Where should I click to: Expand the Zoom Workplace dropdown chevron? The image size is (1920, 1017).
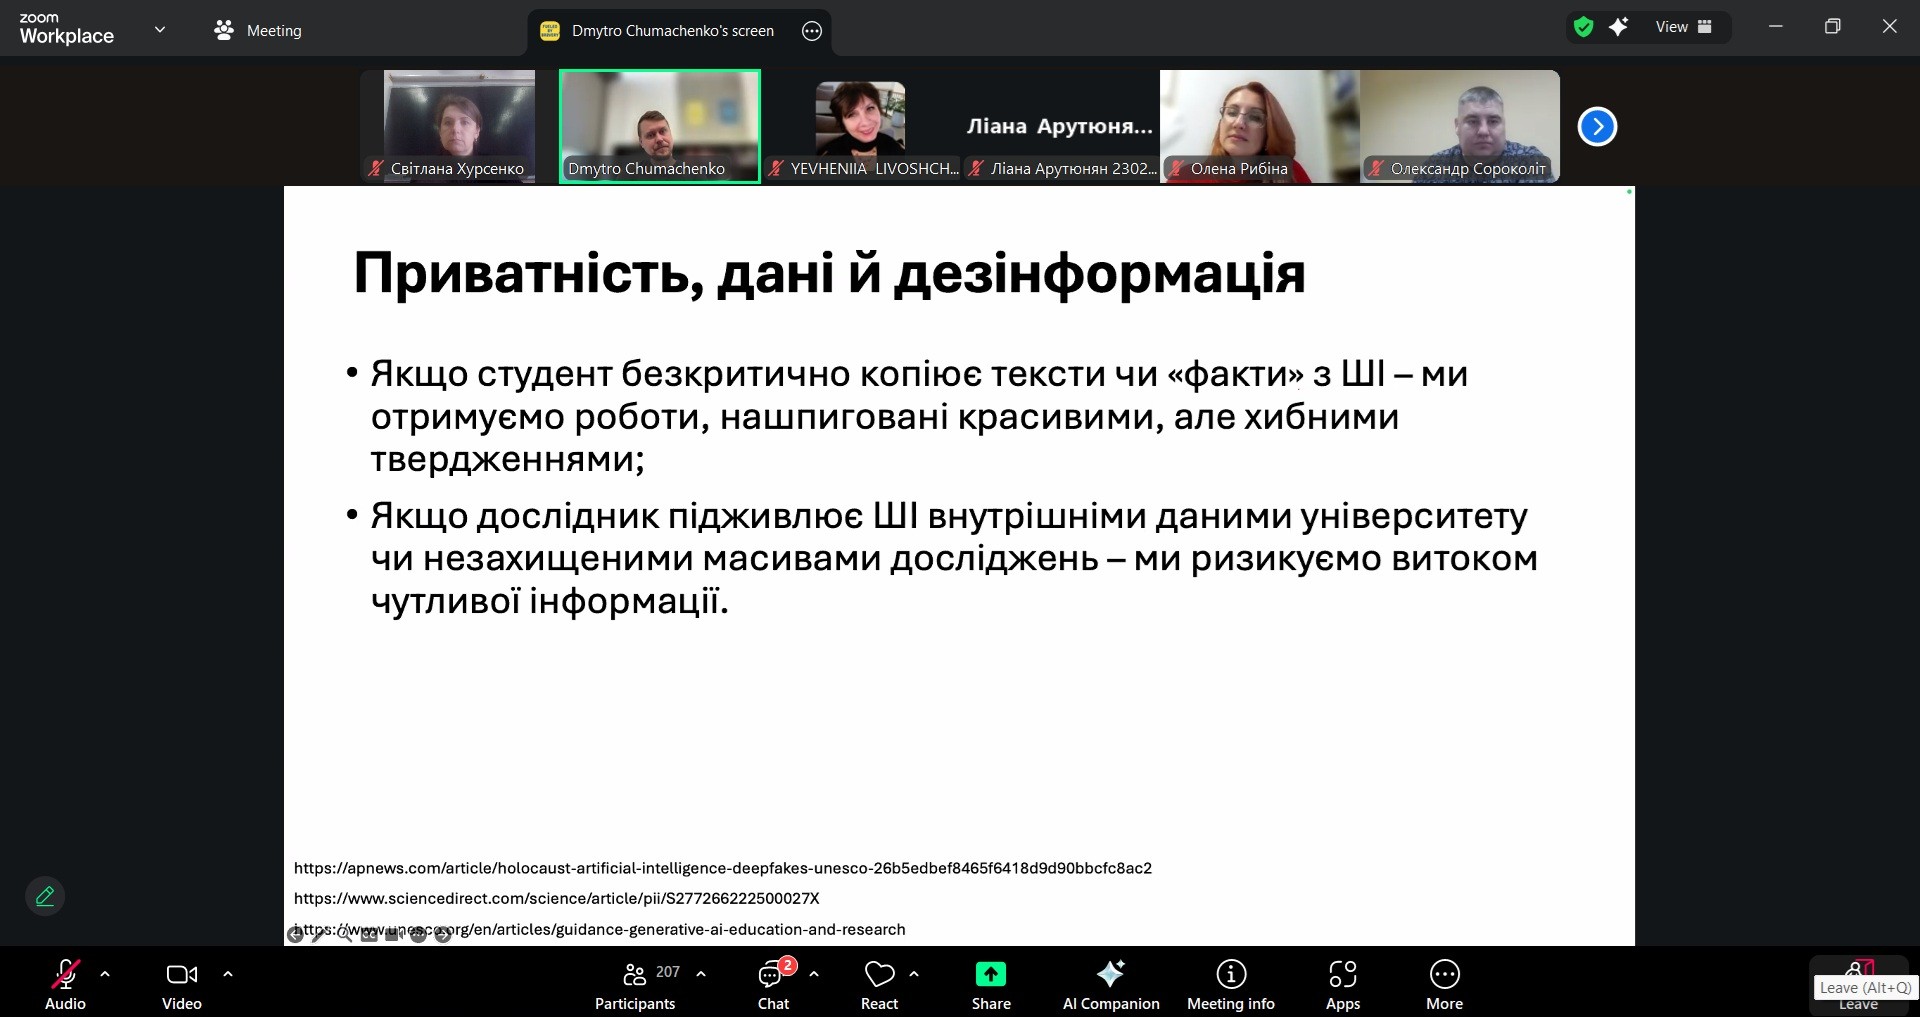[160, 30]
